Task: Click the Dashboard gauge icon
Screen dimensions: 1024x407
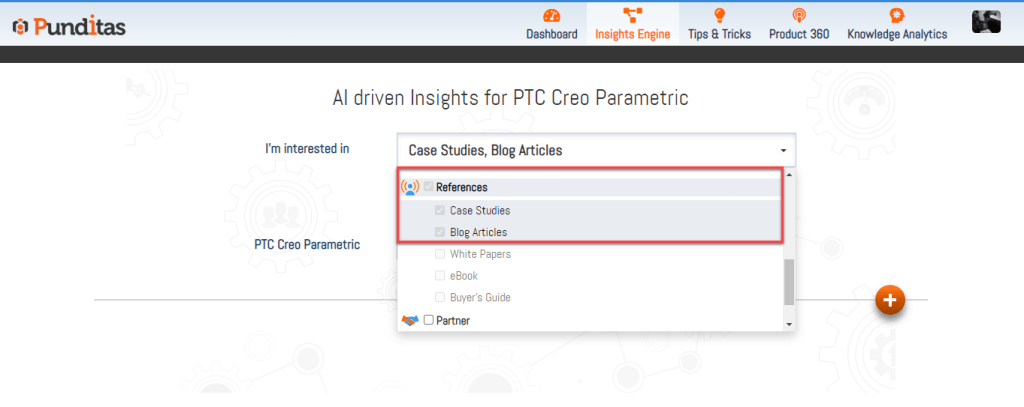Action: (551, 15)
